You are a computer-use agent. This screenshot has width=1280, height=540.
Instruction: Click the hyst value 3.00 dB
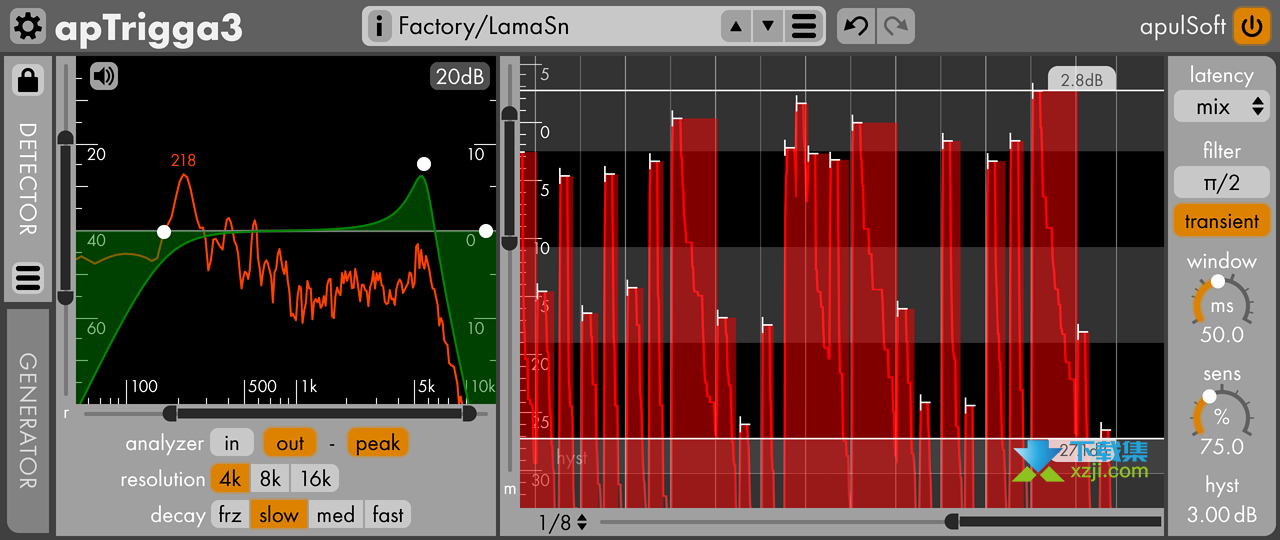pyautogui.click(x=1222, y=515)
